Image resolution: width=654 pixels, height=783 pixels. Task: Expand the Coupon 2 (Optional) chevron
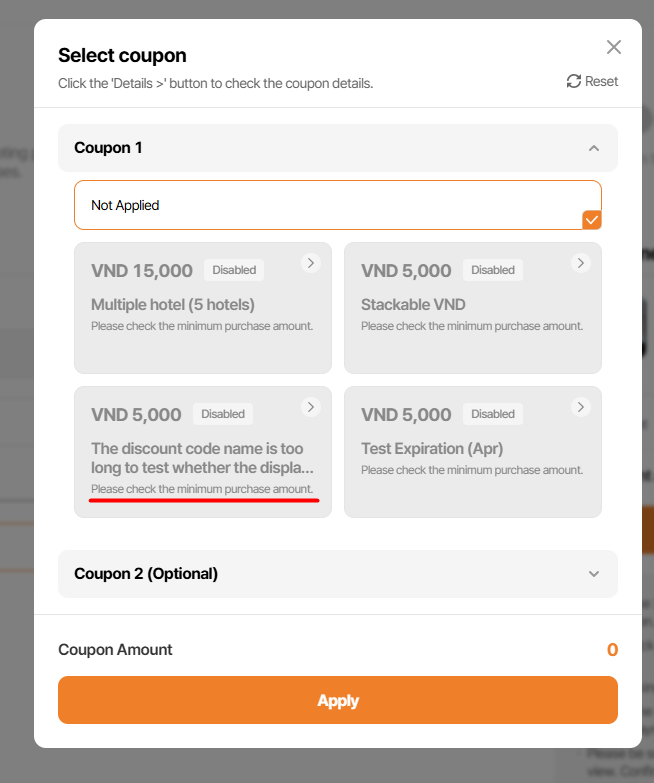pyautogui.click(x=594, y=574)
